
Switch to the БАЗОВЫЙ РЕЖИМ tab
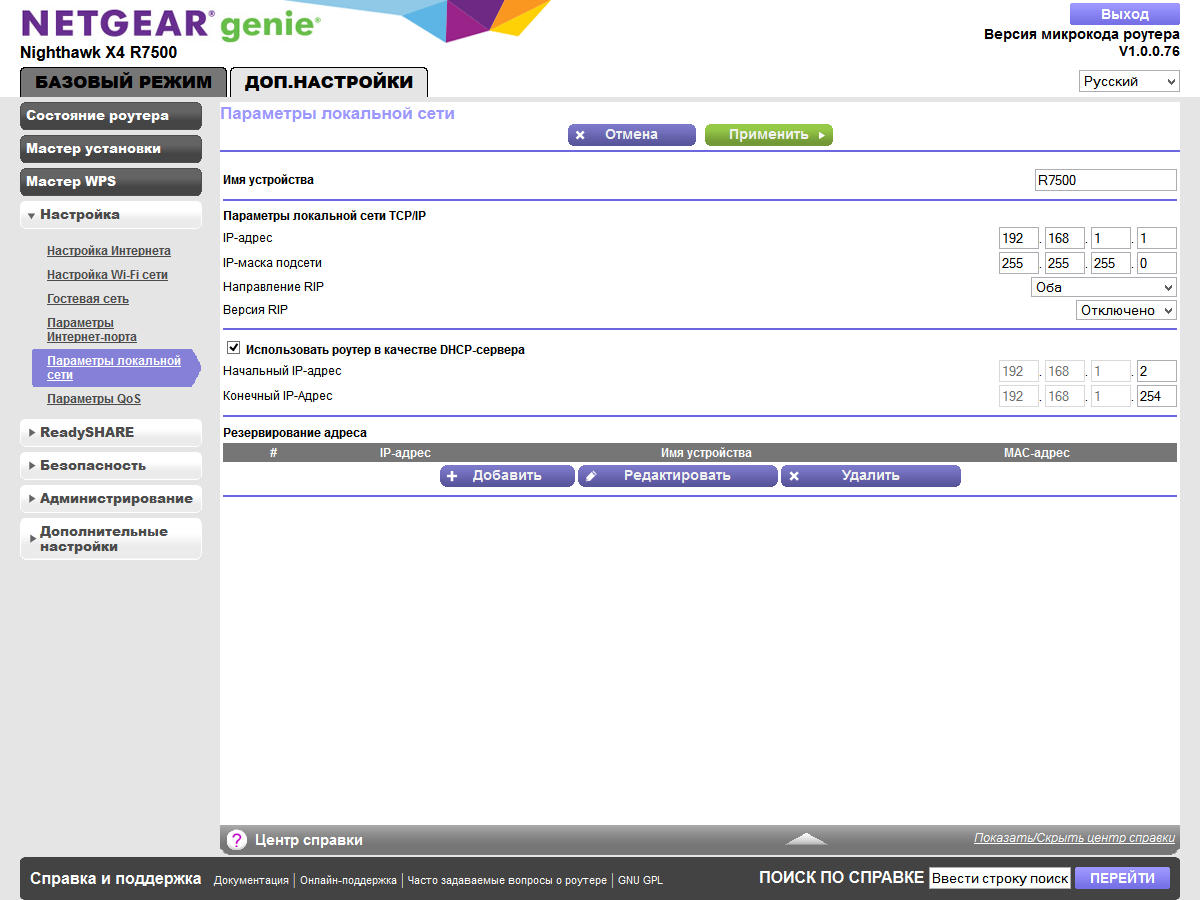click(123, 82)
